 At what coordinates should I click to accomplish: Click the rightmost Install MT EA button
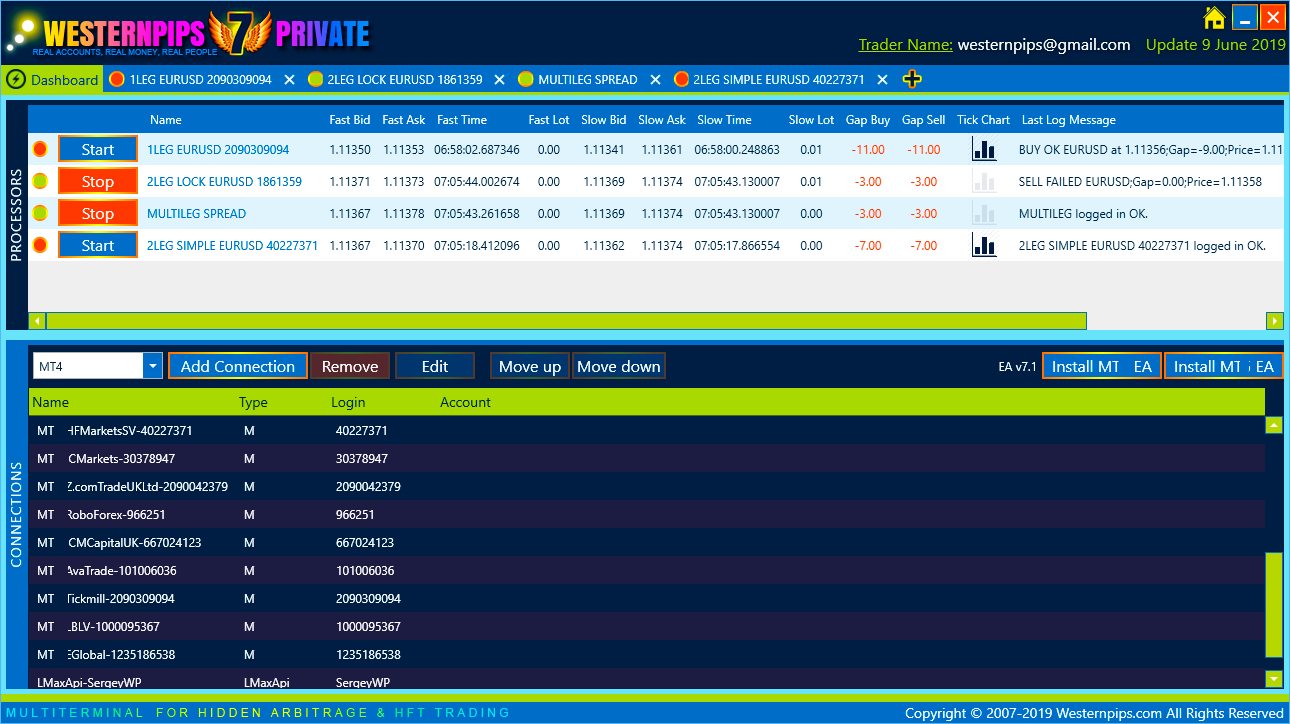[x=1223, y=366]
